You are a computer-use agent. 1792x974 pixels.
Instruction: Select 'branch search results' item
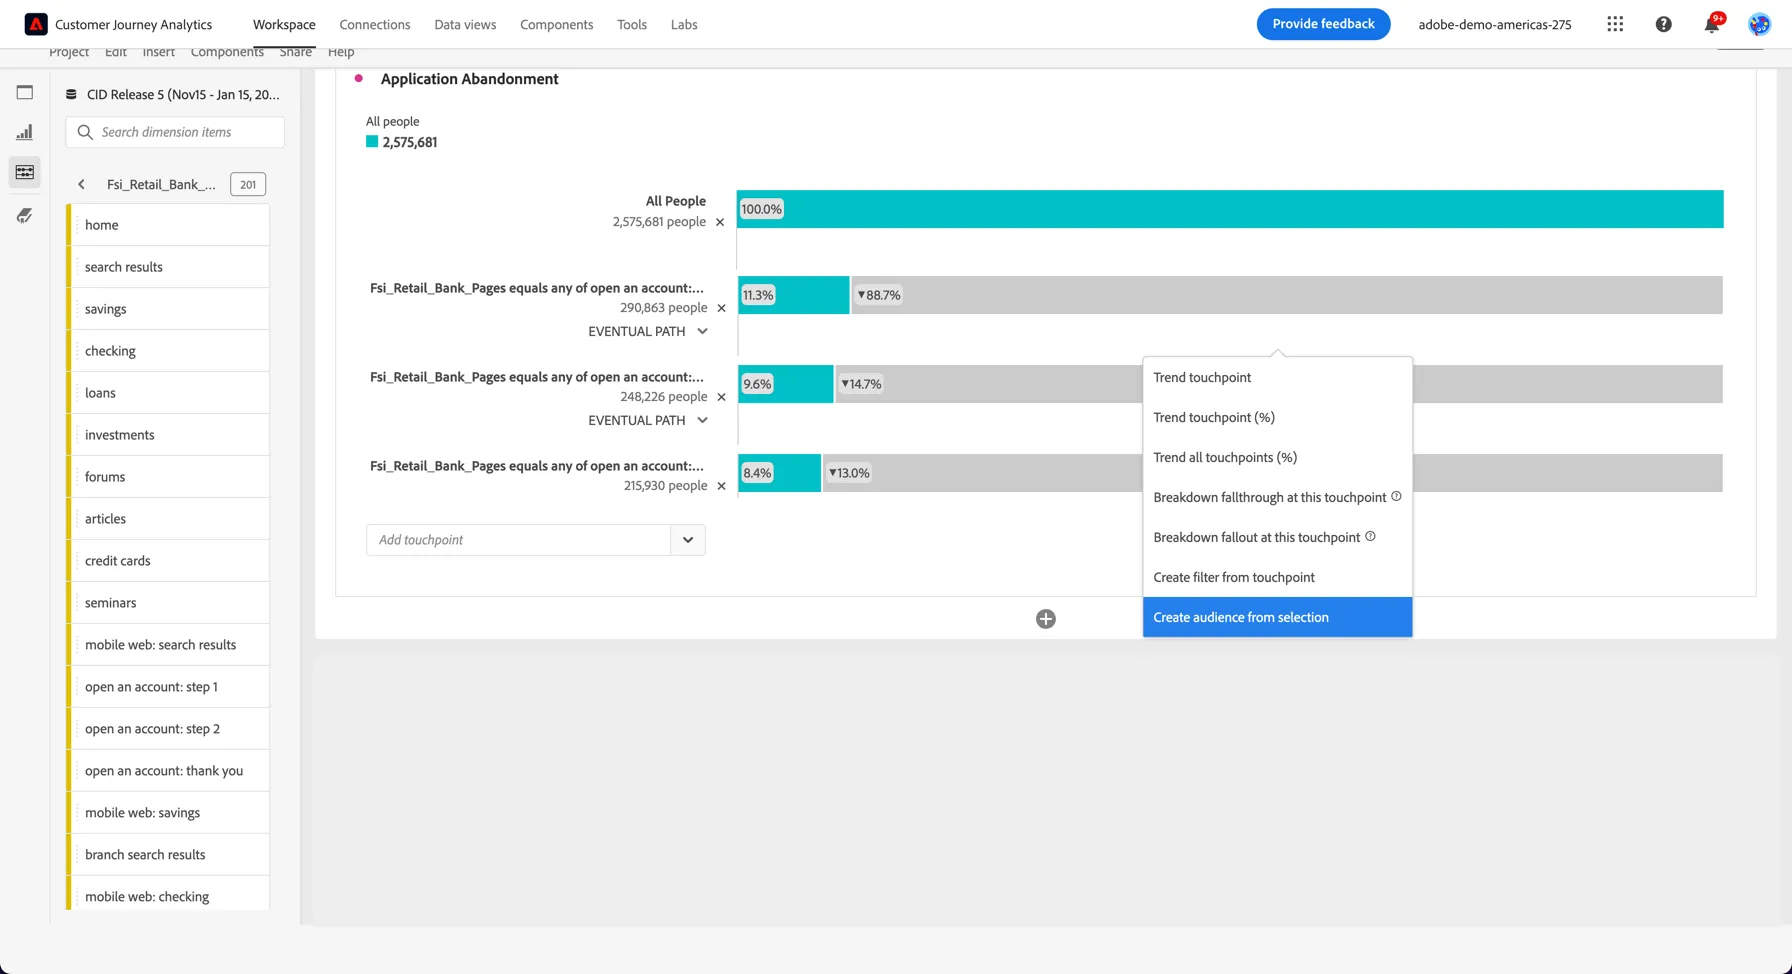pyautogui.click(x=168, y=855)
